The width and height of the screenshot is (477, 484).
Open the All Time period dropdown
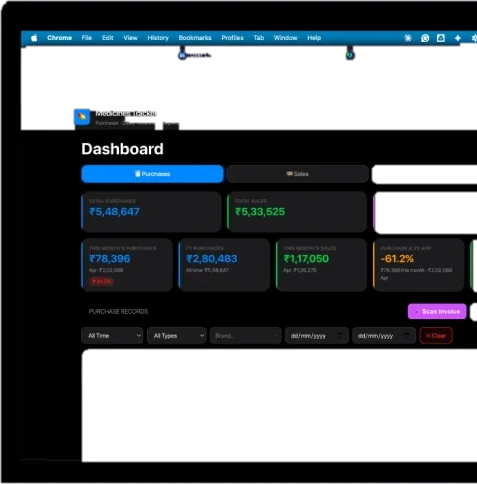(x=112, y=336)
